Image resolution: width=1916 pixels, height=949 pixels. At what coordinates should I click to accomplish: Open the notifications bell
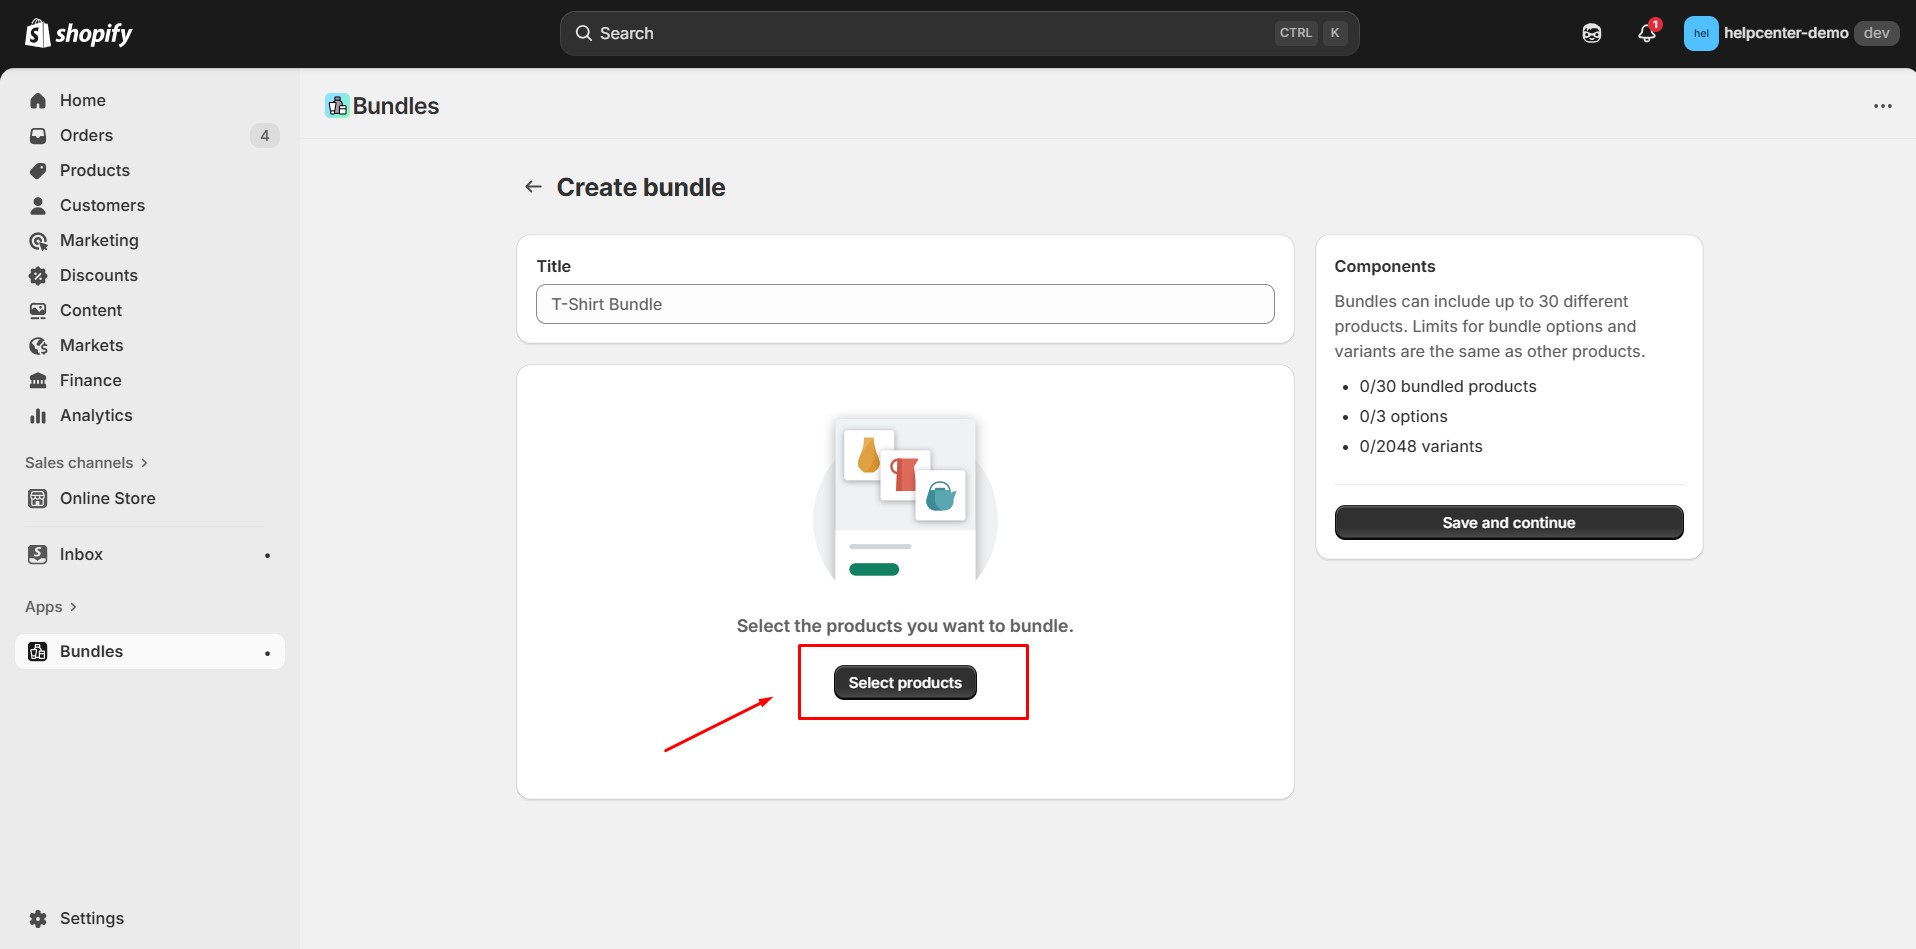[x=1646, y=32]
